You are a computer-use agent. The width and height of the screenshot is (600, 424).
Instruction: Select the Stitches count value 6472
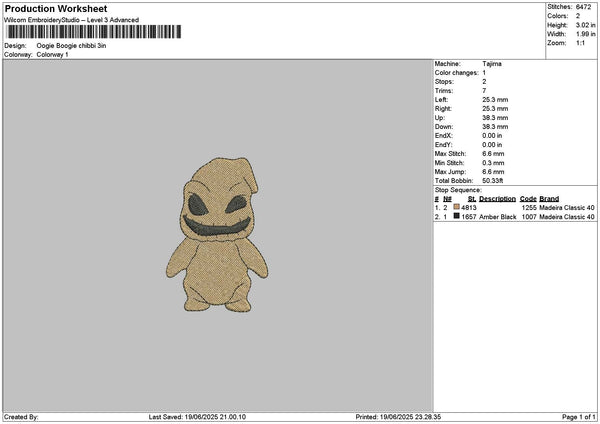point(585,8)
